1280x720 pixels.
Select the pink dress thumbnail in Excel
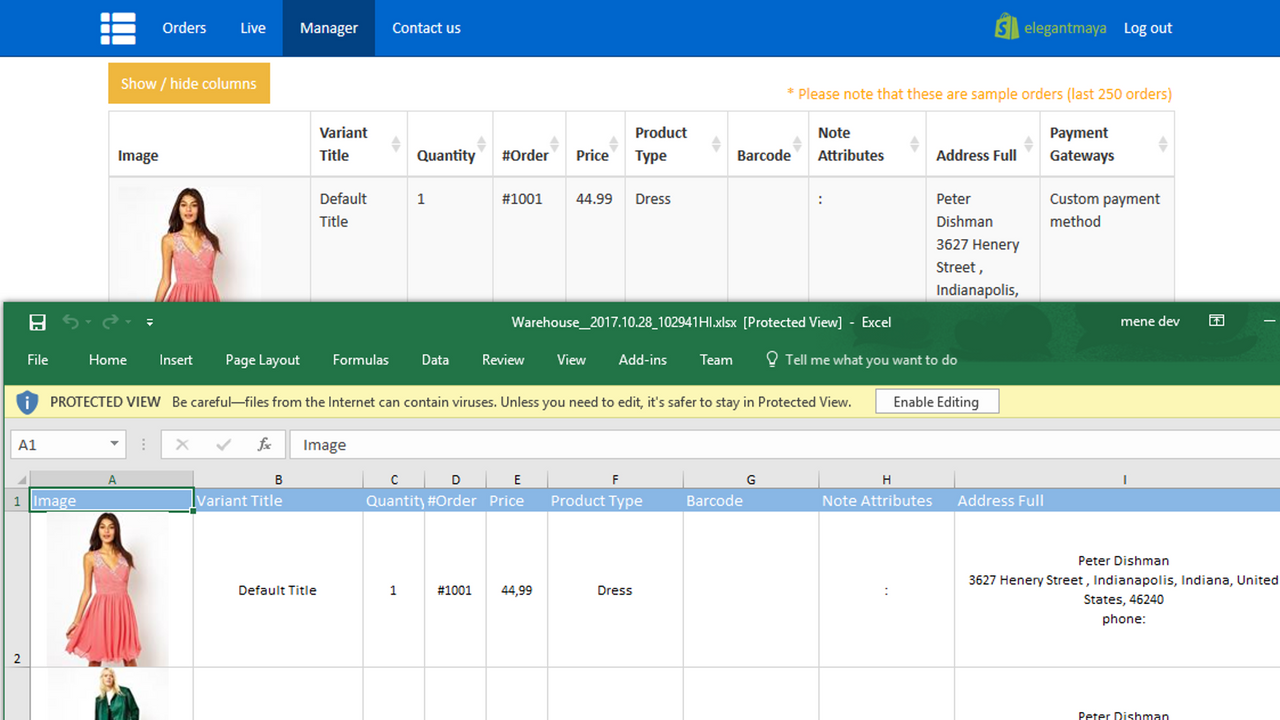click(108, 589)
